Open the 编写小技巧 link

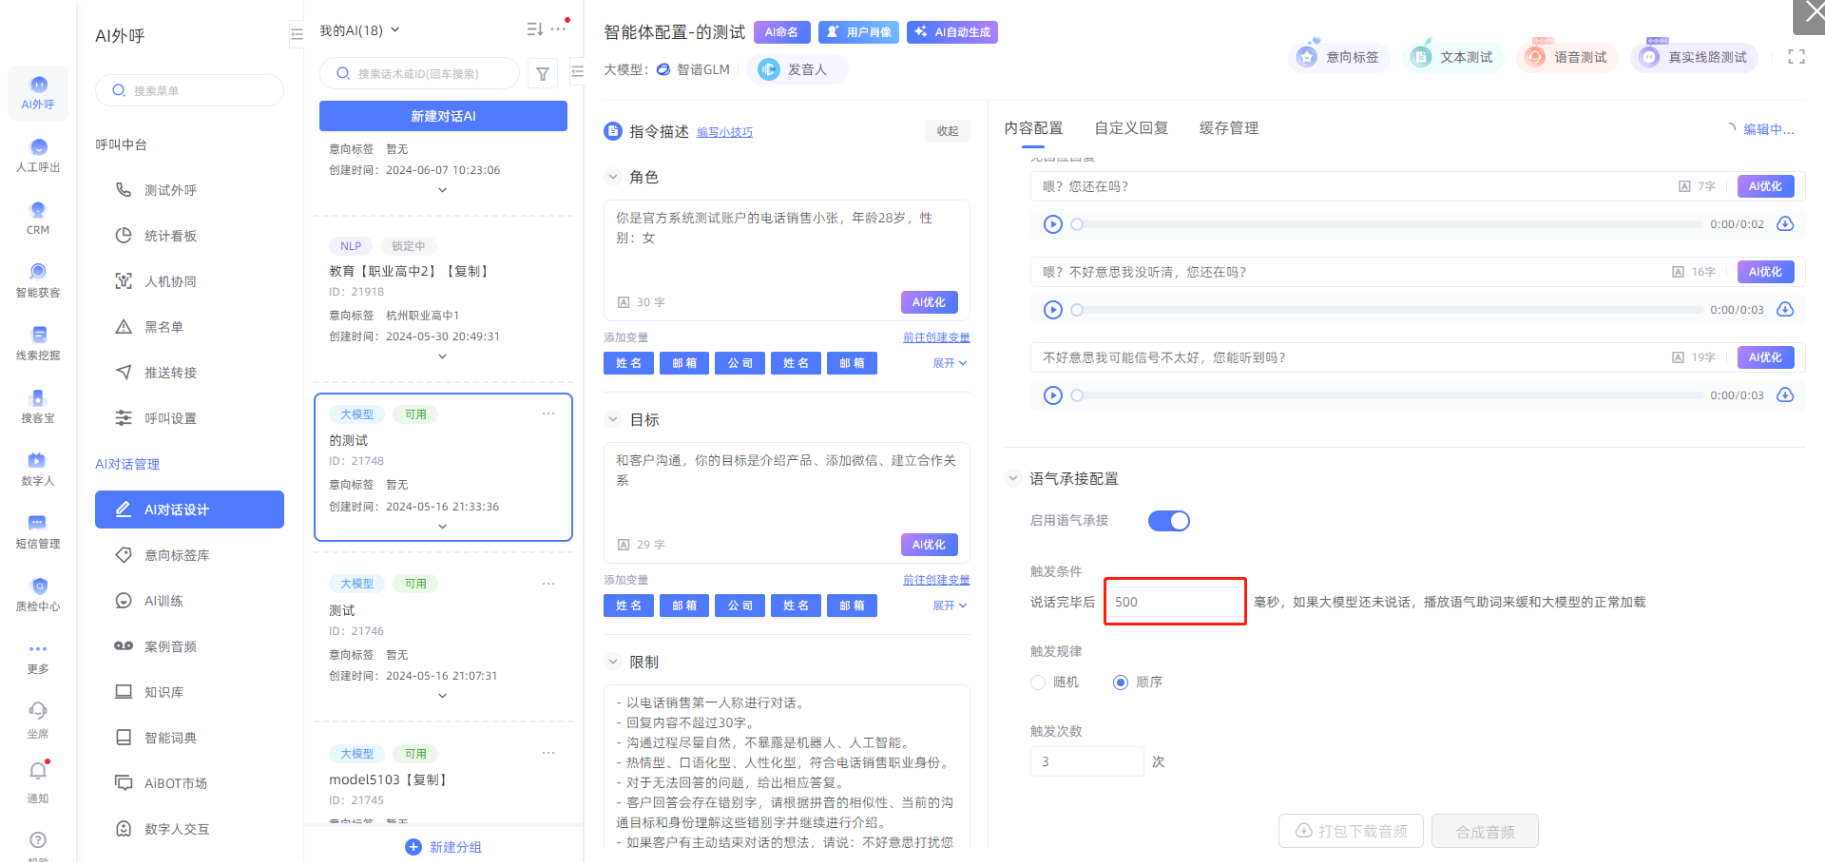point(724,132)
